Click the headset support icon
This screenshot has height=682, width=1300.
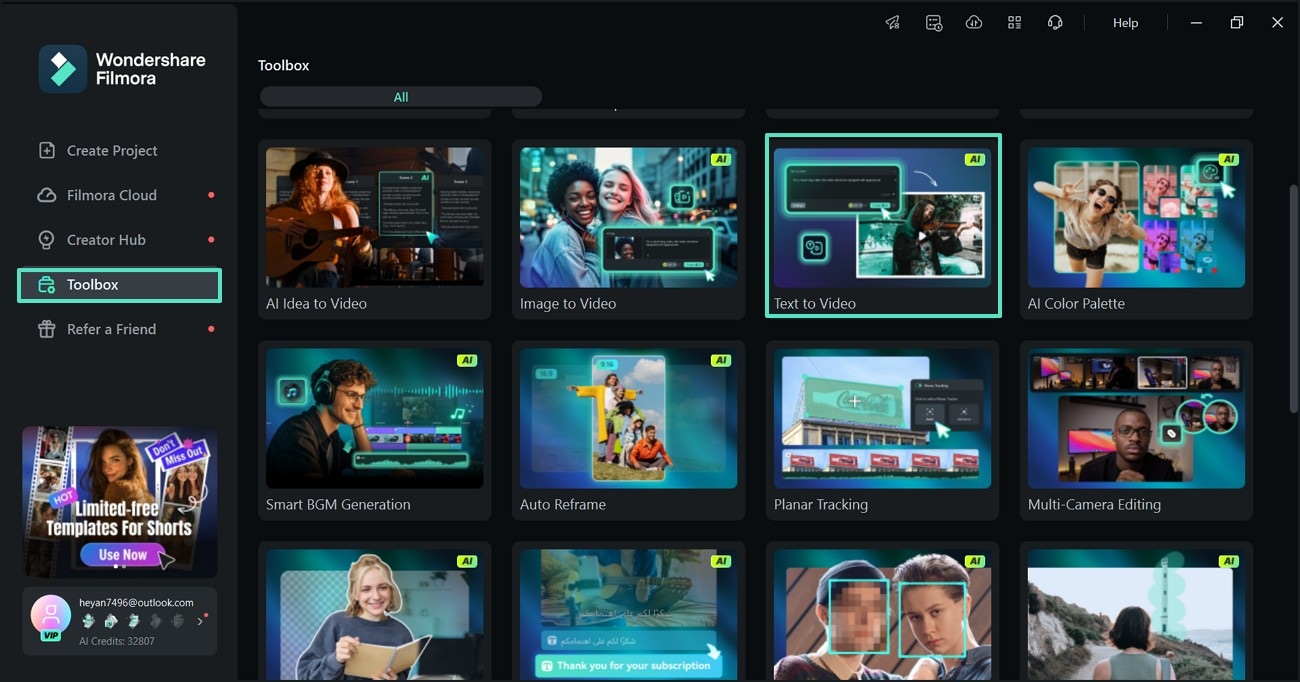point(1055,23)
